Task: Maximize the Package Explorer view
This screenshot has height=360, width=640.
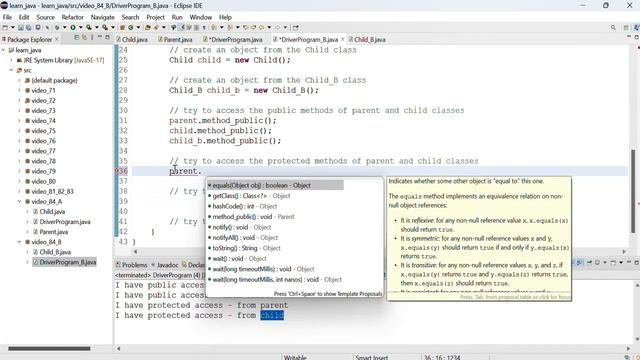Action: point(107,38)
